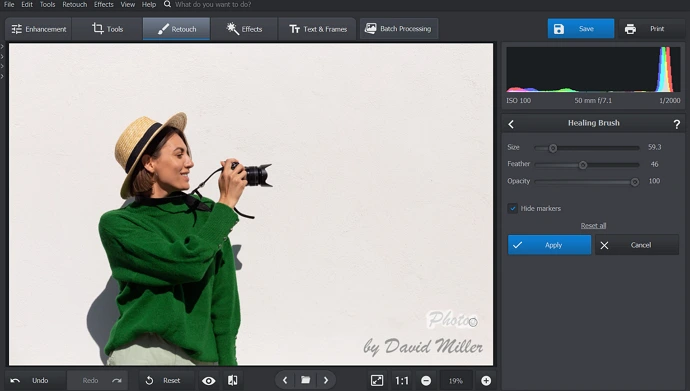Click the 'What do you want to do?' search field
This screenshot has width=690, height=391.
coord(213,4)
